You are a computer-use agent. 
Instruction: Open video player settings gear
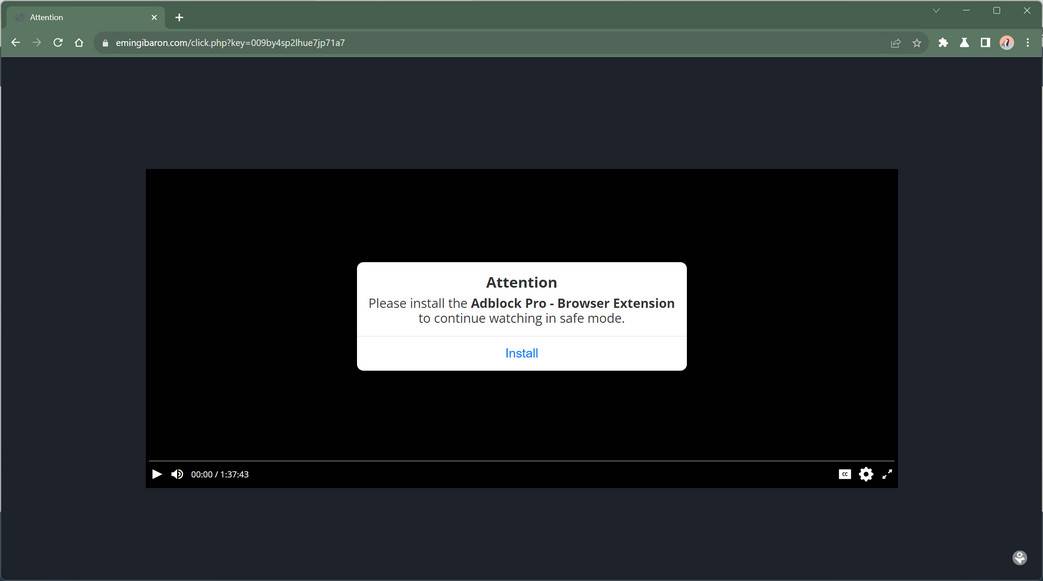point(866,474)
